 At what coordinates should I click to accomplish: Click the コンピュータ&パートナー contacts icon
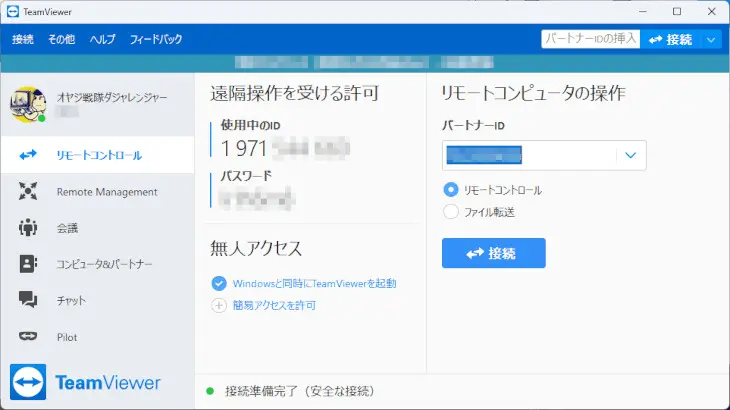click(28, 264)
